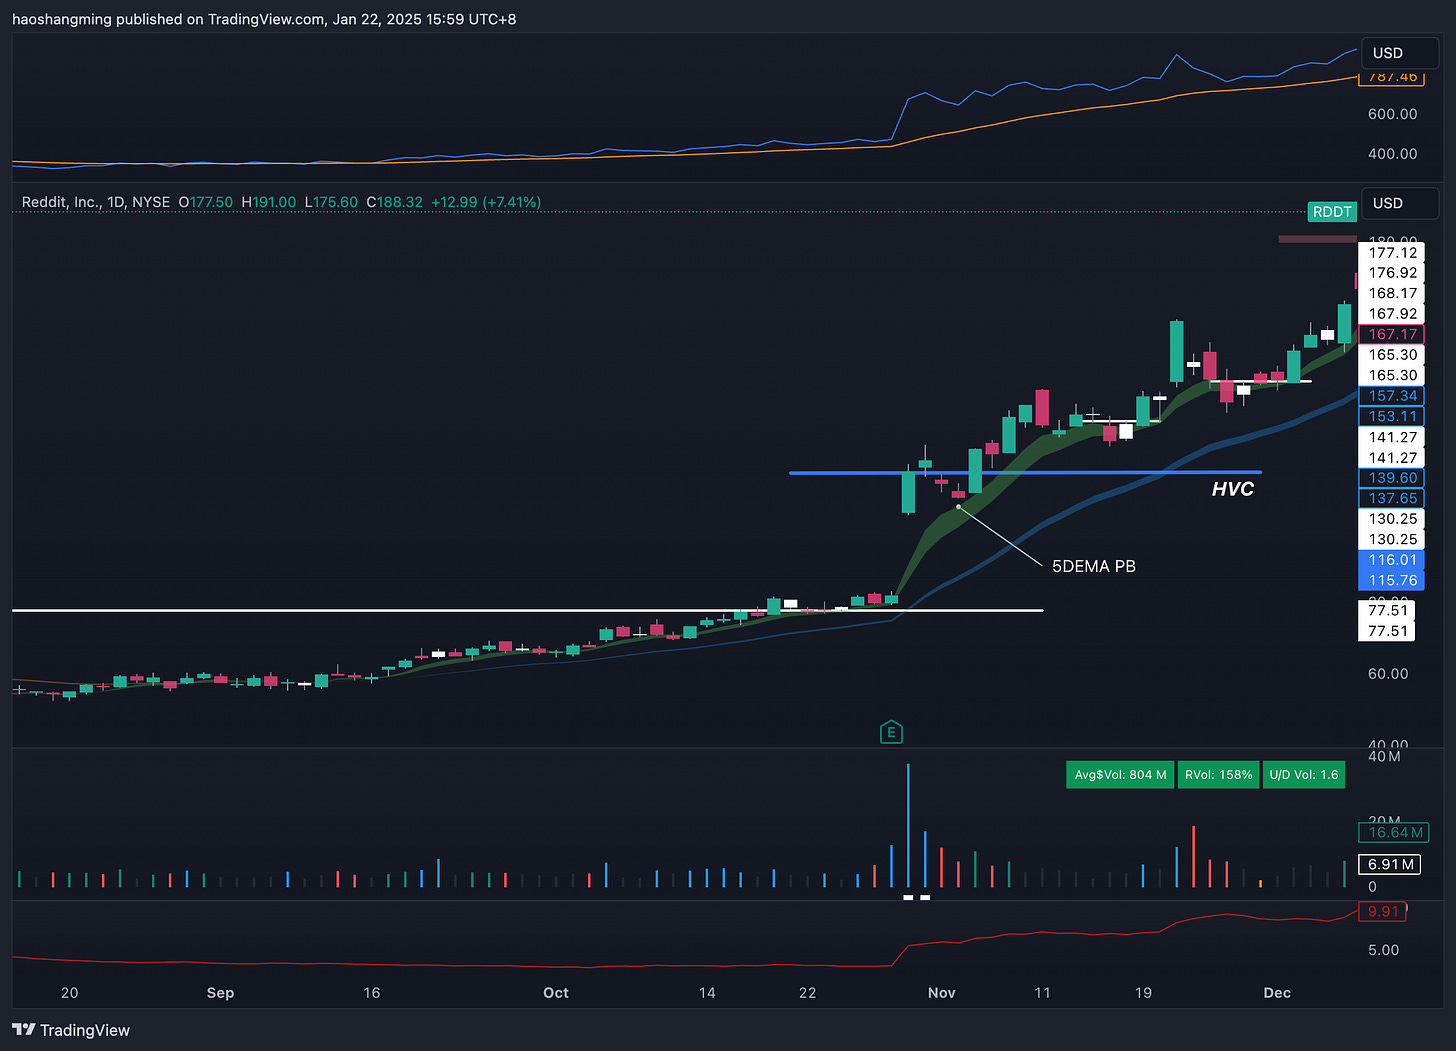The image size is (1456, 1051).
Task: Click the 400.00 axis label on the top pane
Action: click(1392, 154)
